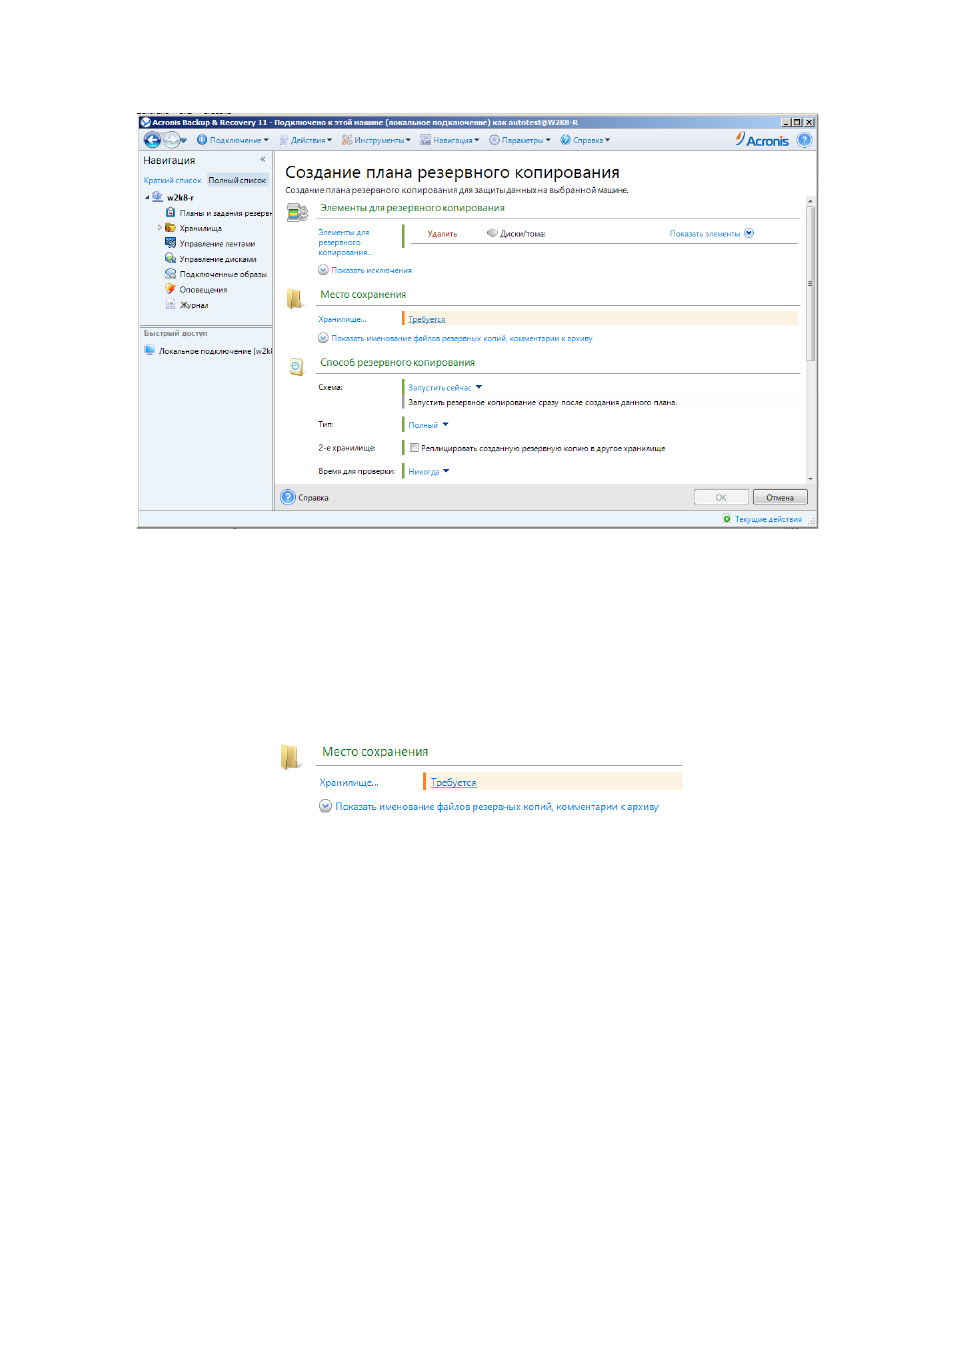955x1350 pixels.
Task: Expand Показать именование файлов in the Acronis window
Action: 455,338
